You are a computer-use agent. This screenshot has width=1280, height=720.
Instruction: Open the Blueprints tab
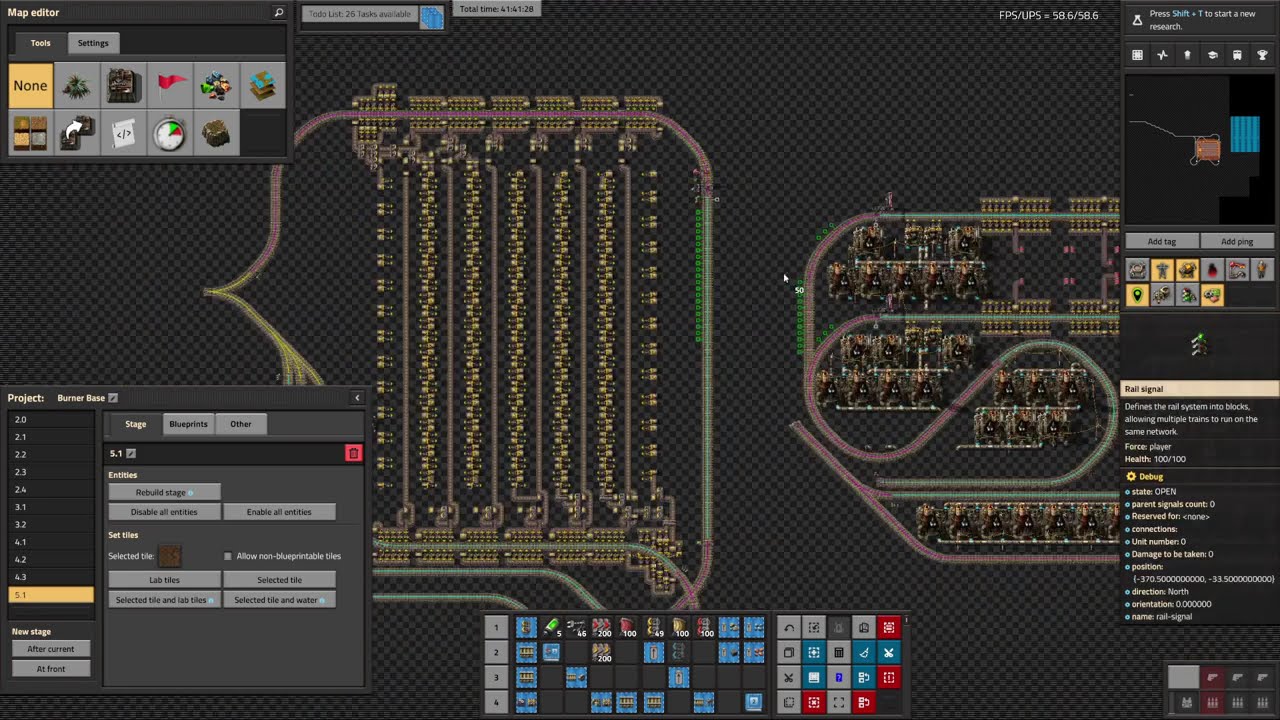pyautogui.click(x=188, y=424)
